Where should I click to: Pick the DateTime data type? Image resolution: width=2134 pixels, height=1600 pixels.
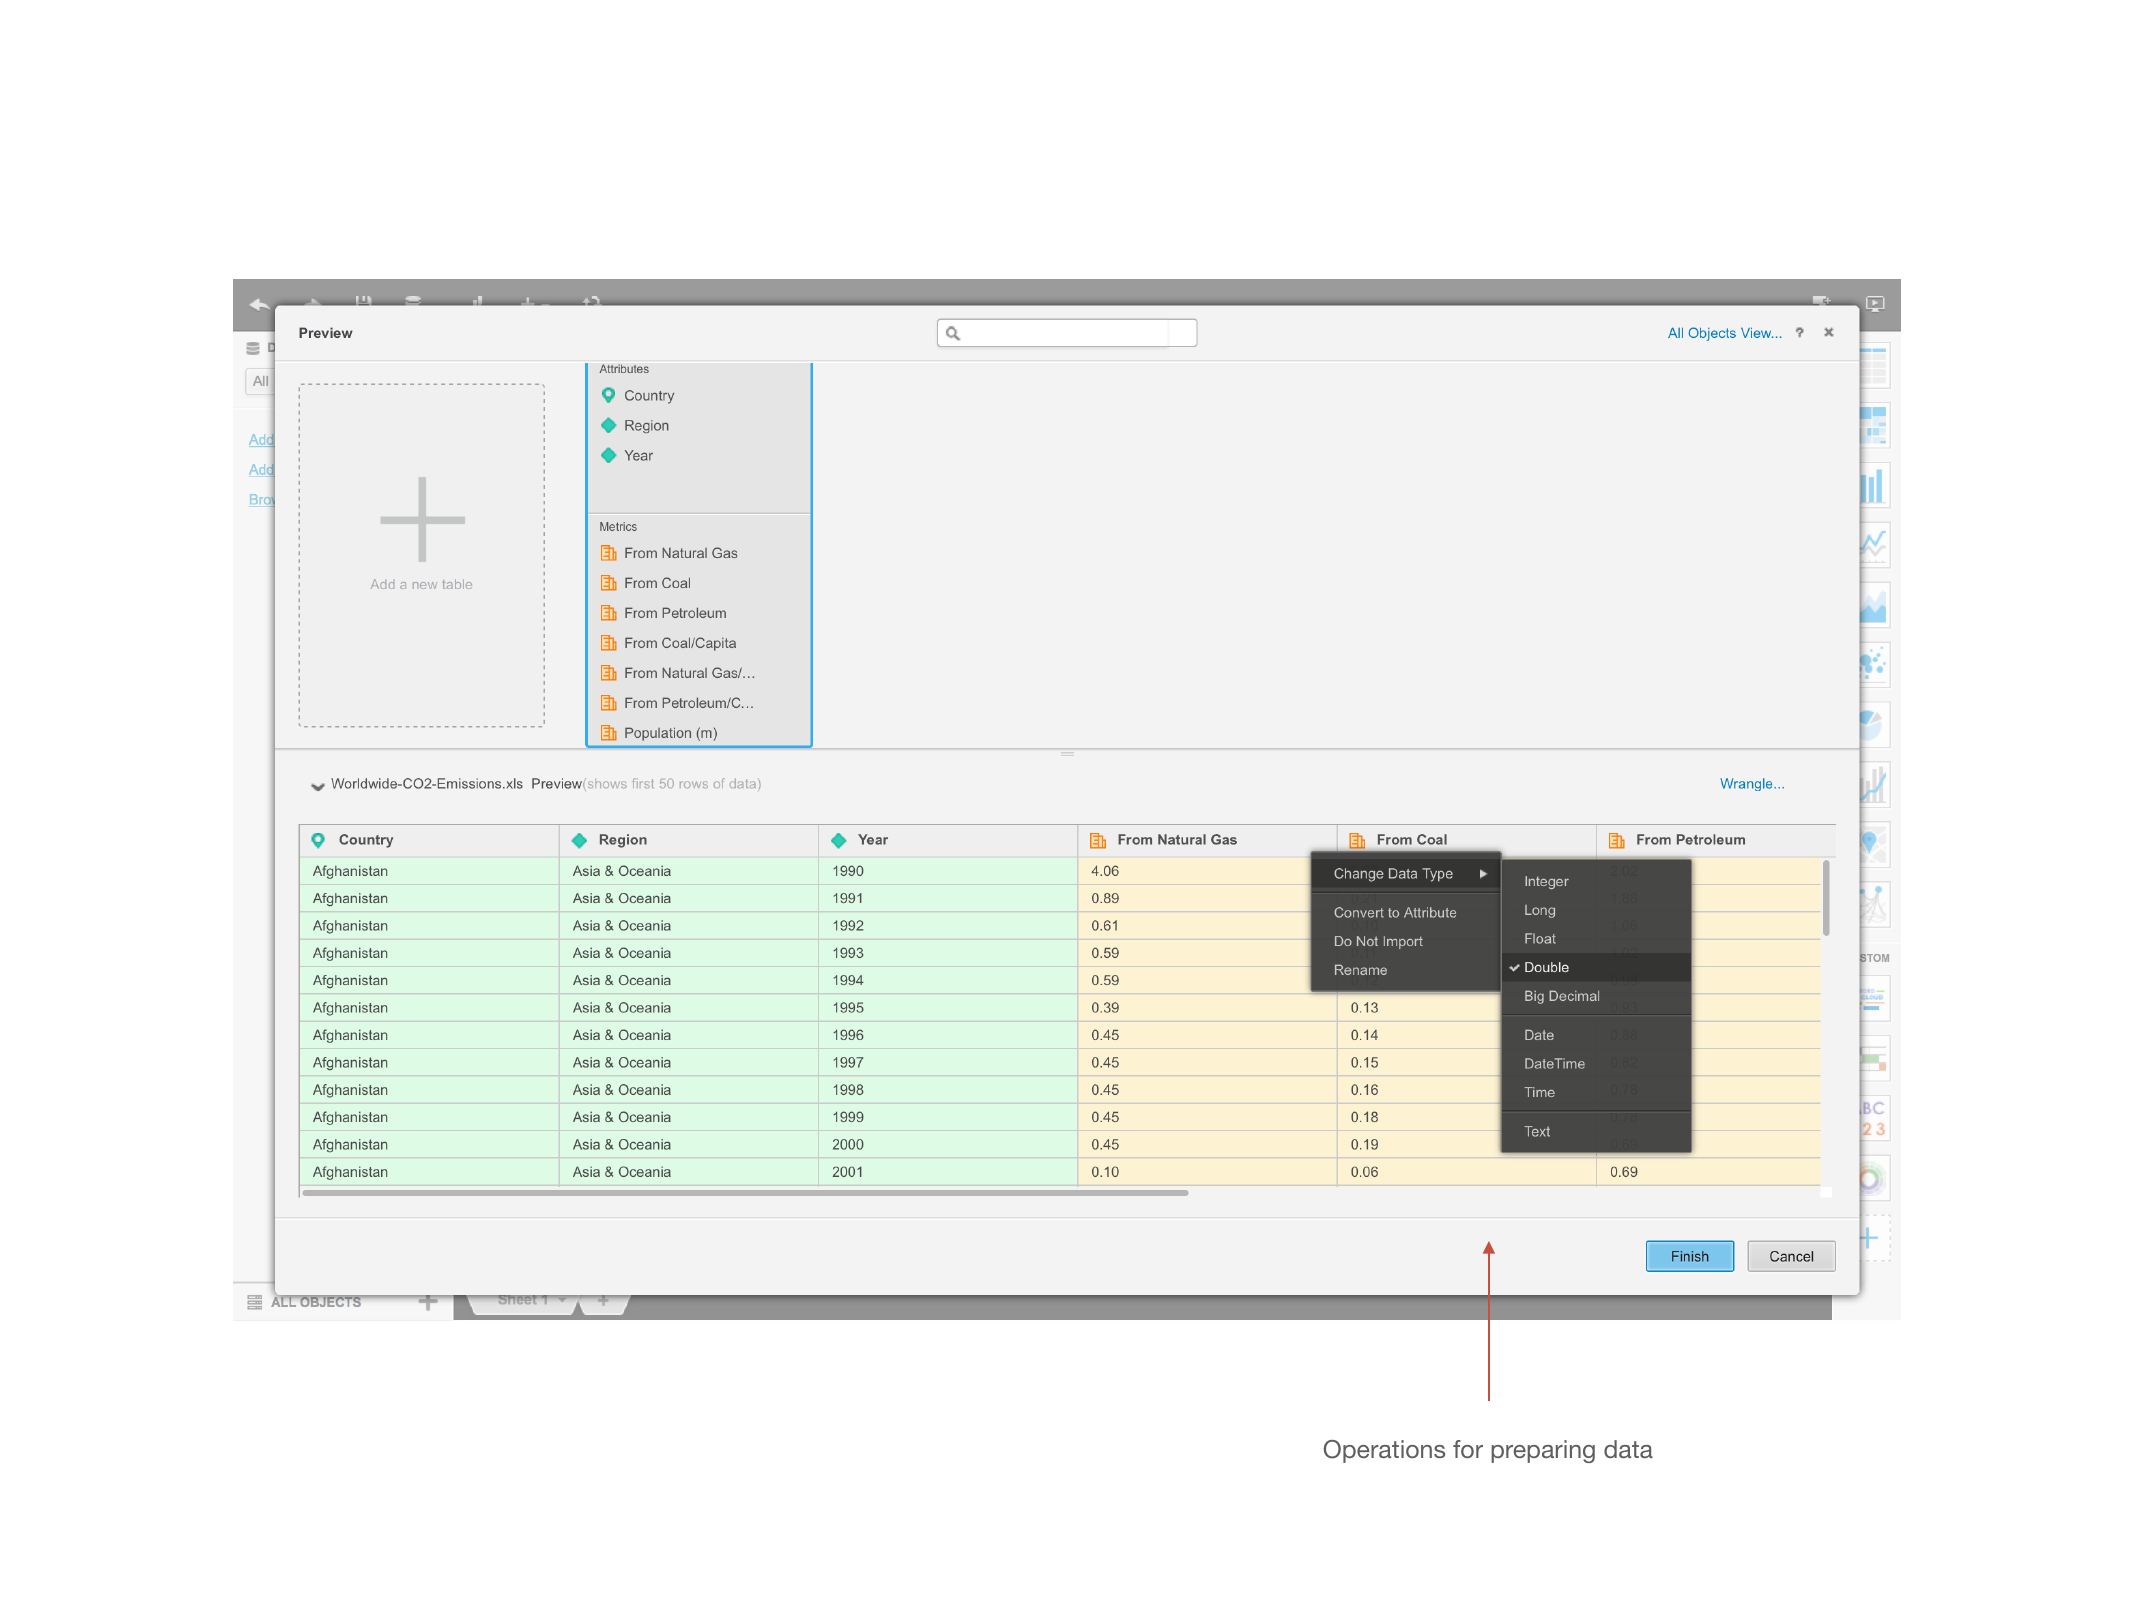pyautogui.click(x=1596, y=1065)
